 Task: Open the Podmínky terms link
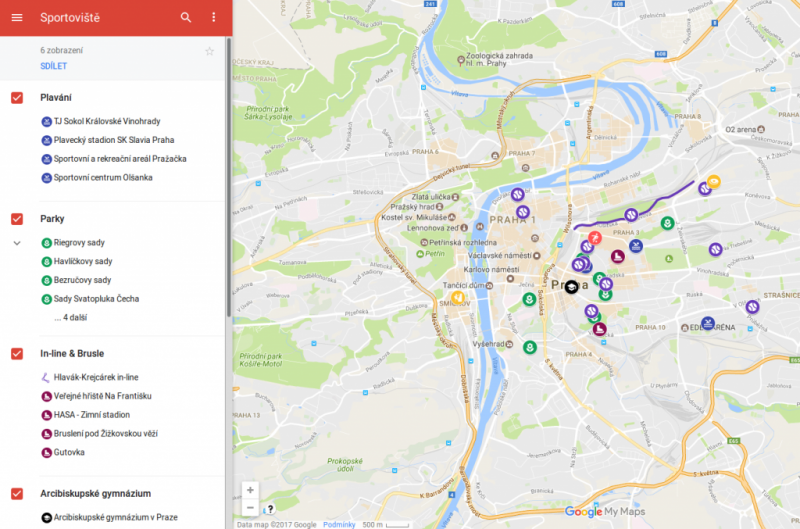[339, 524]
